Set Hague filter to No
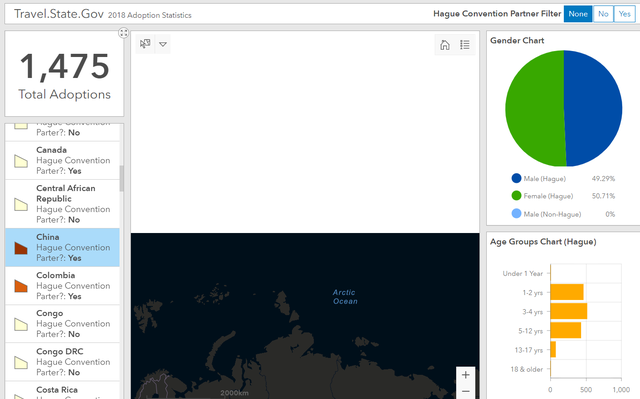This screenshot has height=399, width=640. [603, 14]
